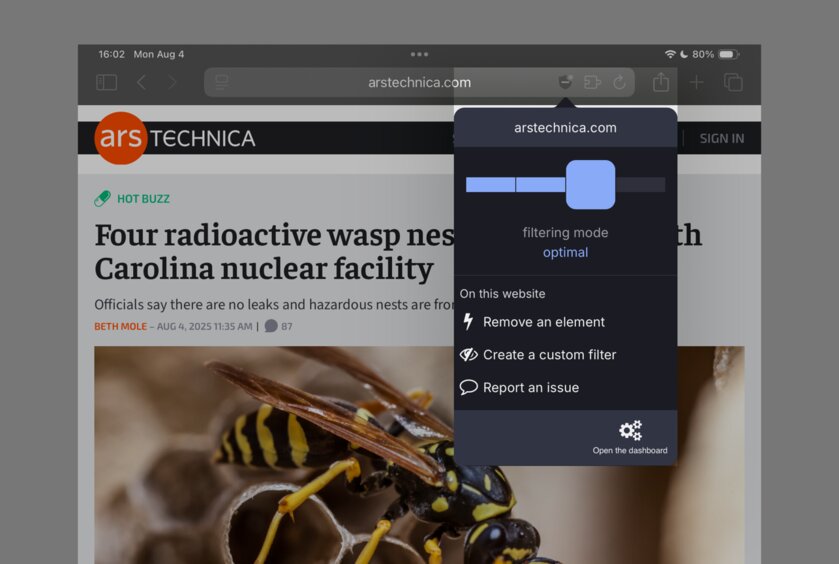Screen dimensions: 839x564
Task: Click the moon Do Not Disturb icon
Action: (684, 54)
